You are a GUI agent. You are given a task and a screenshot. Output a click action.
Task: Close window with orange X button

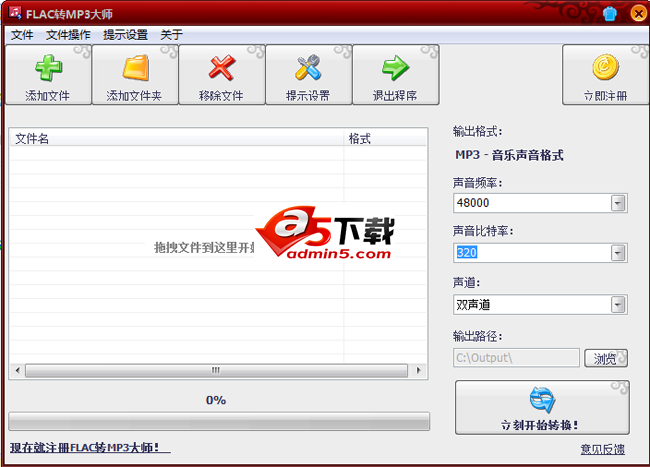pyautogui.click(x=638, y=14)
